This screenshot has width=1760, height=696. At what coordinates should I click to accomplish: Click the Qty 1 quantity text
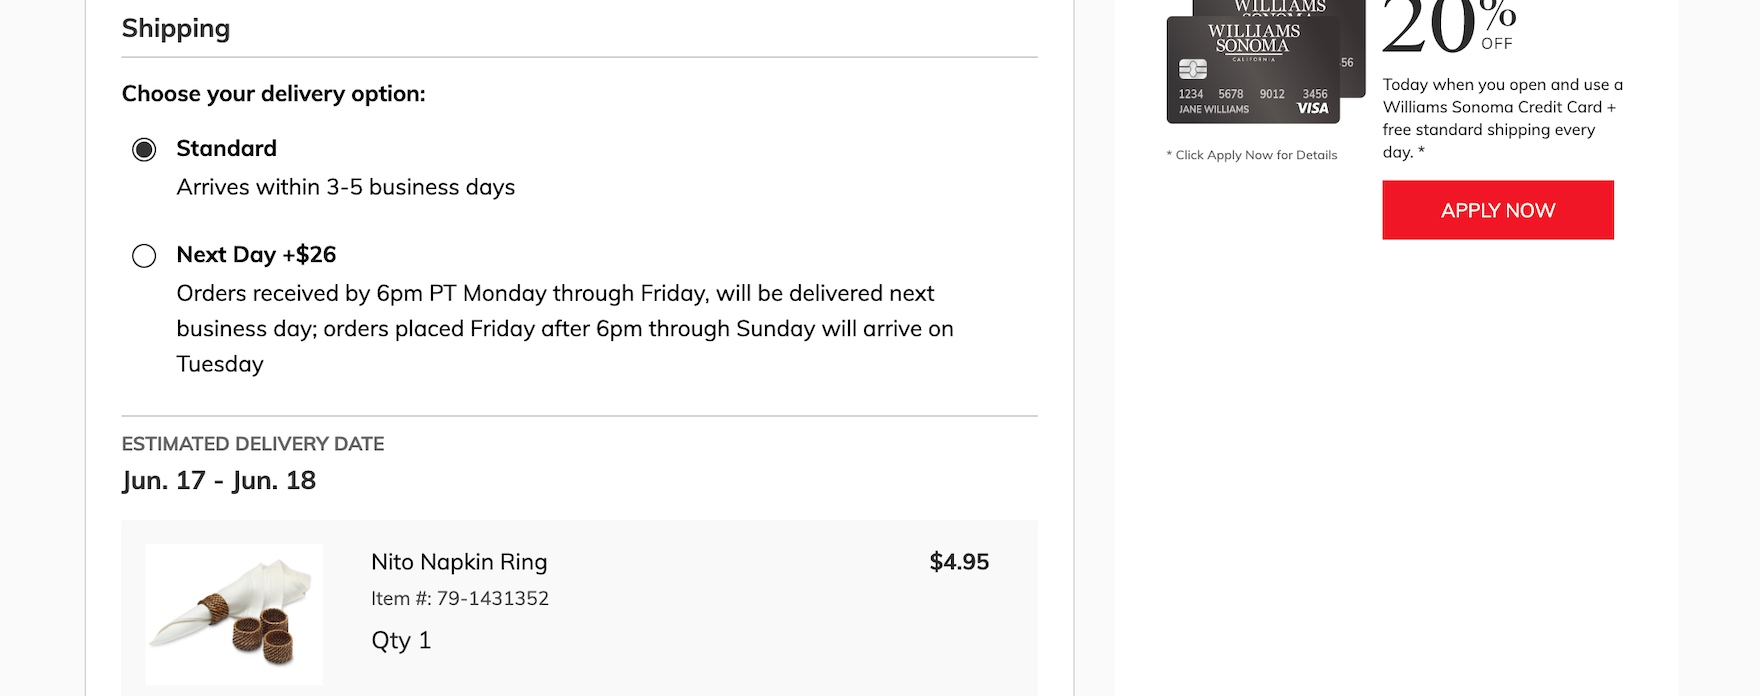[x=401, y=641]
